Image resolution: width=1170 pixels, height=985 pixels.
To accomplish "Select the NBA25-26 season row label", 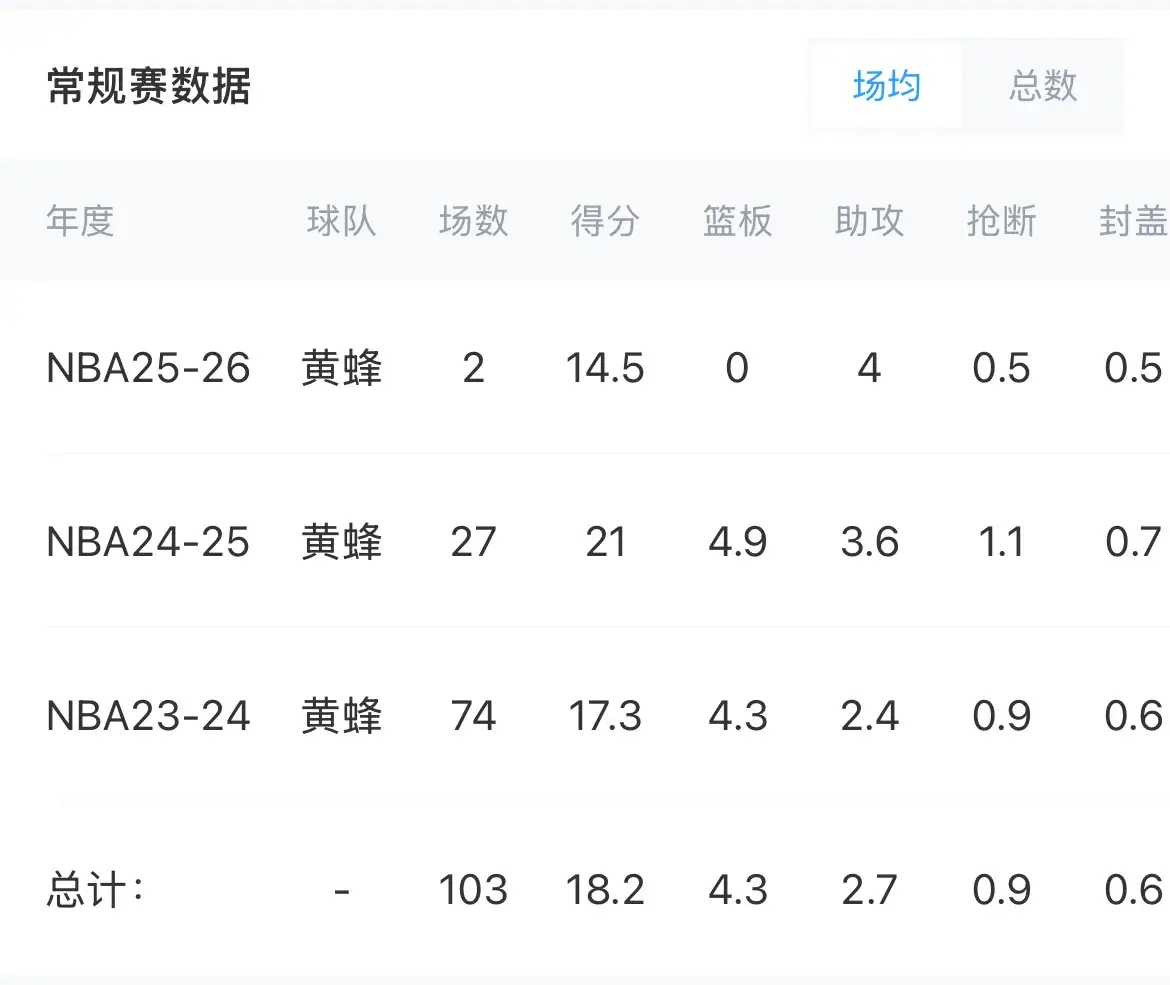I will point(148,368).
